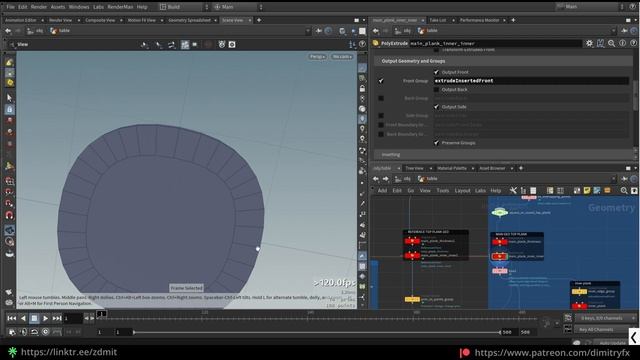Go back in scene view path bar

8,31
